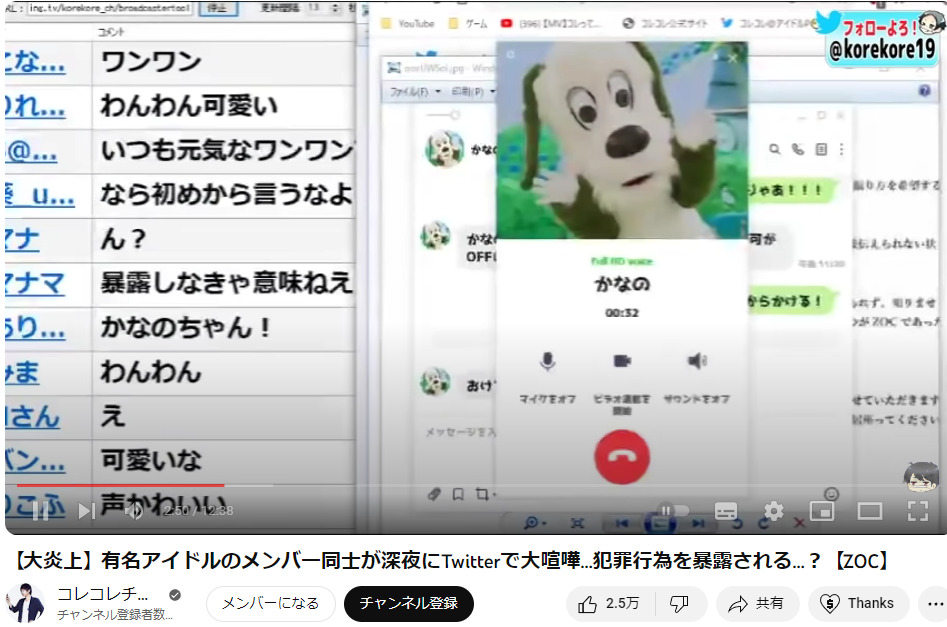Click the attachment paperclip icon in the chat
The height and width of the screenshot is (627, 947).
pos(434,494)
